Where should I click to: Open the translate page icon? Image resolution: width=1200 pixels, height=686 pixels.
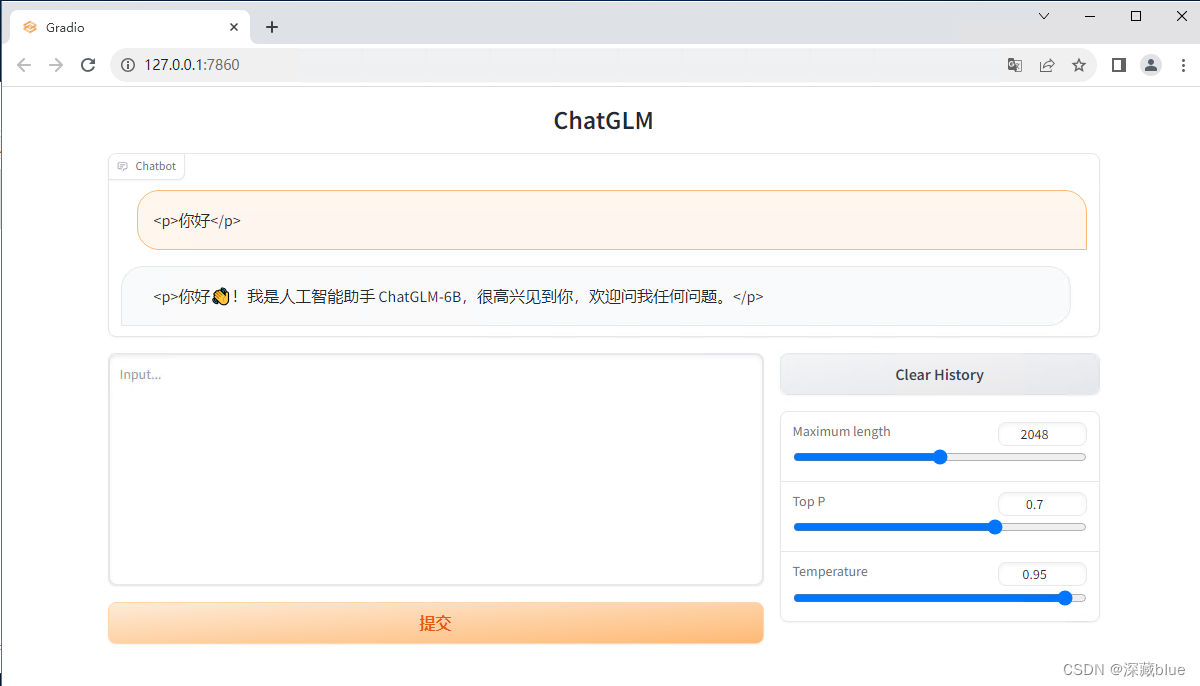(x=1015, y=65)
